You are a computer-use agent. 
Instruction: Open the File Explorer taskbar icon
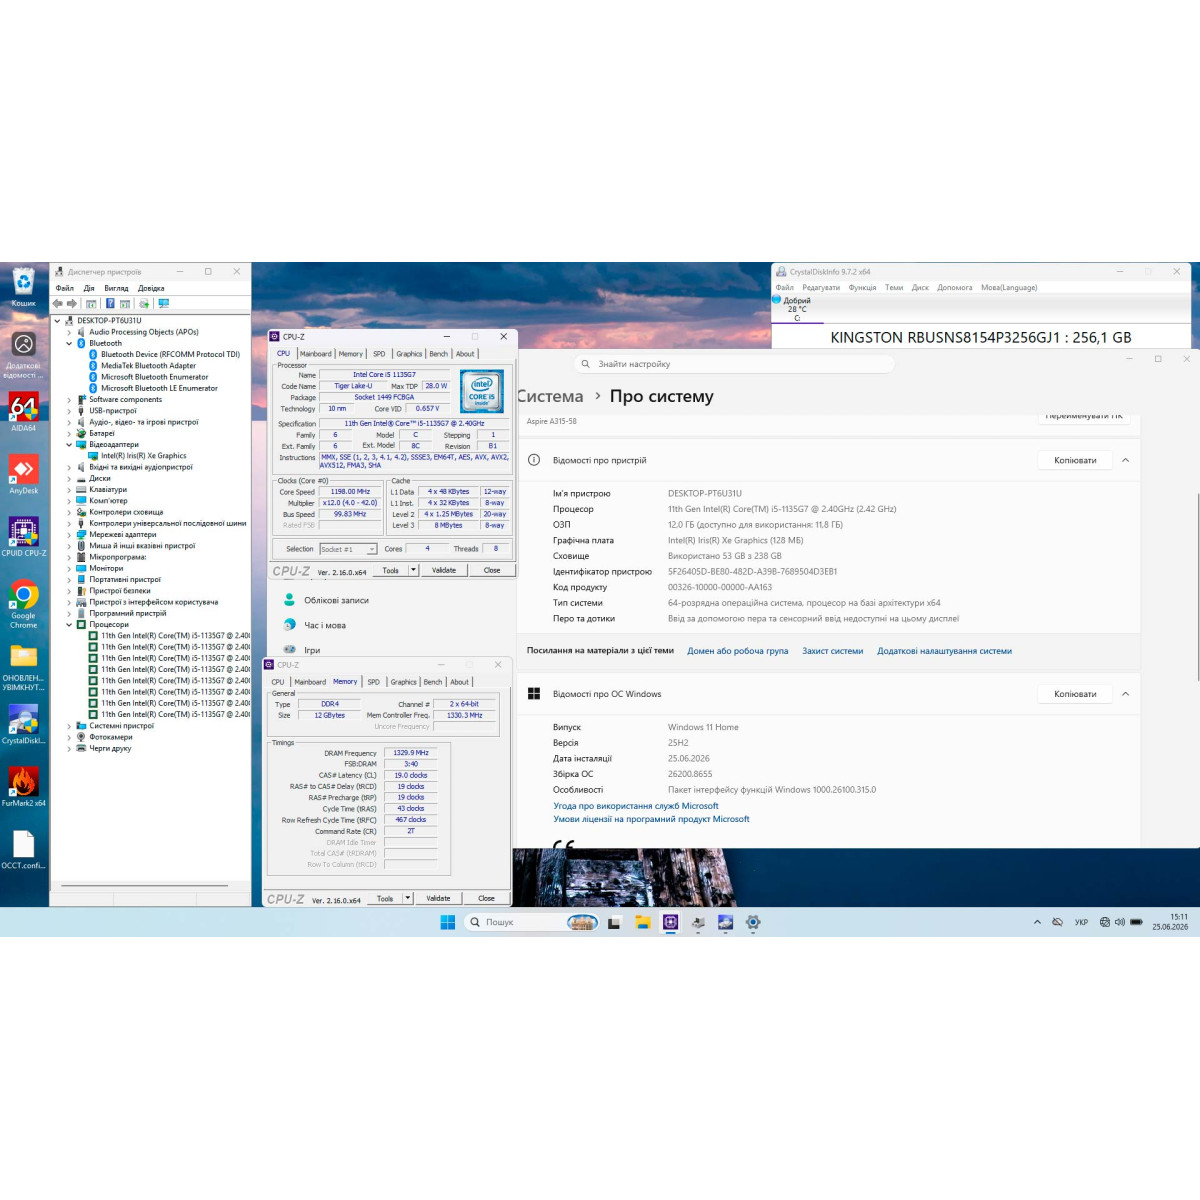coord(643,922)
